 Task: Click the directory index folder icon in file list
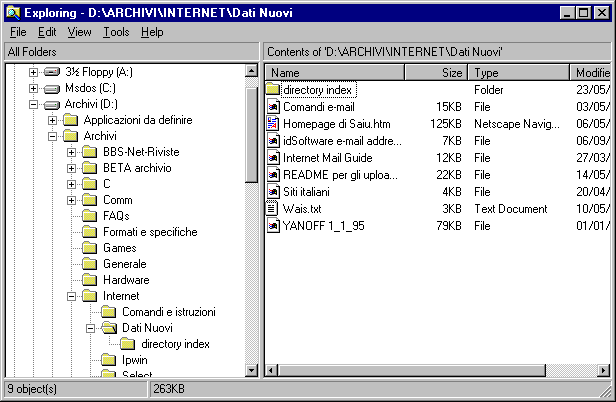point(273,90)
